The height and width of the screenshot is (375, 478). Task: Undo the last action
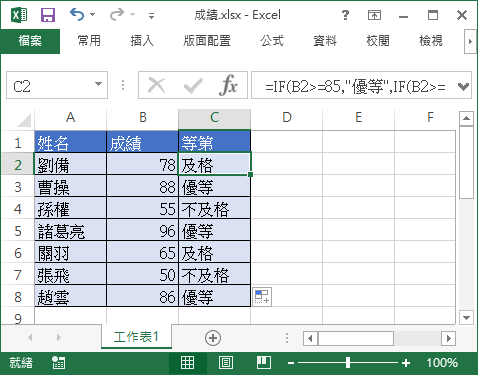pyautogui.click(x=77, y=15)
